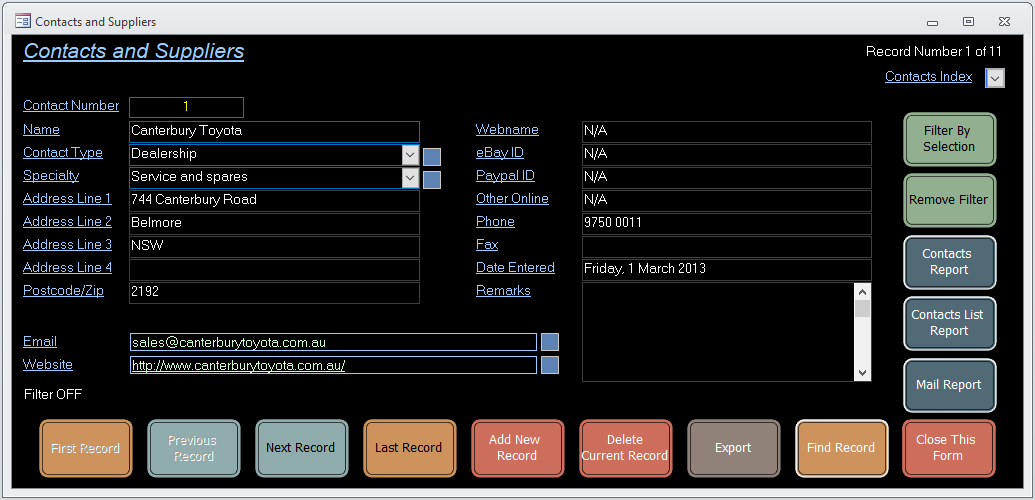Click the blue square beside Specialty
The image size is (1035, 500).
[x=432, y=180]
